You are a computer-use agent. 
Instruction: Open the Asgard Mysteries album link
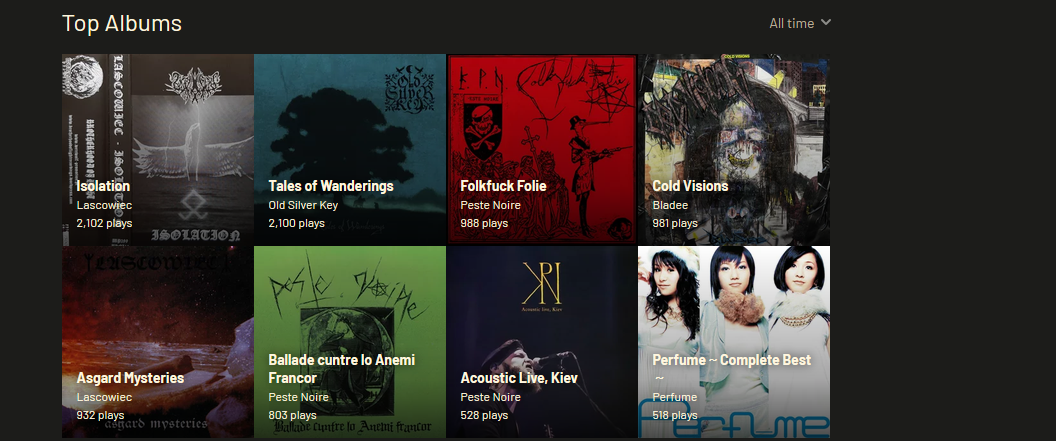pyautogui.click(x=130, y=378)
